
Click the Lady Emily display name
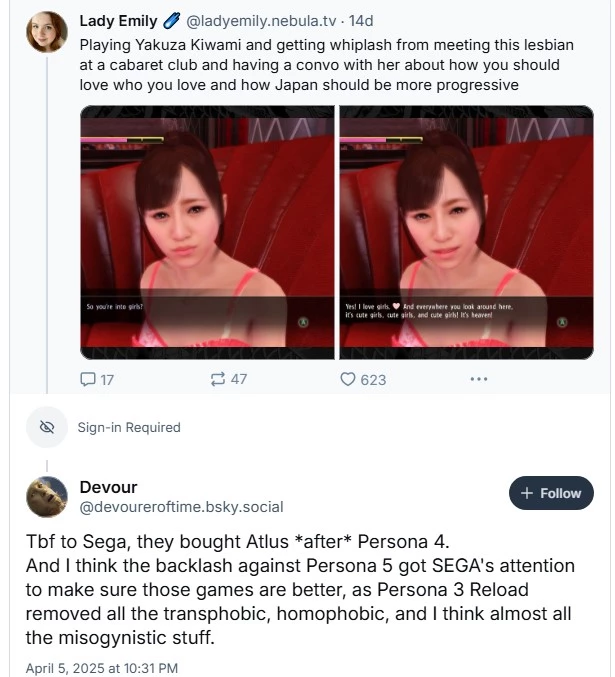[118, 21]
